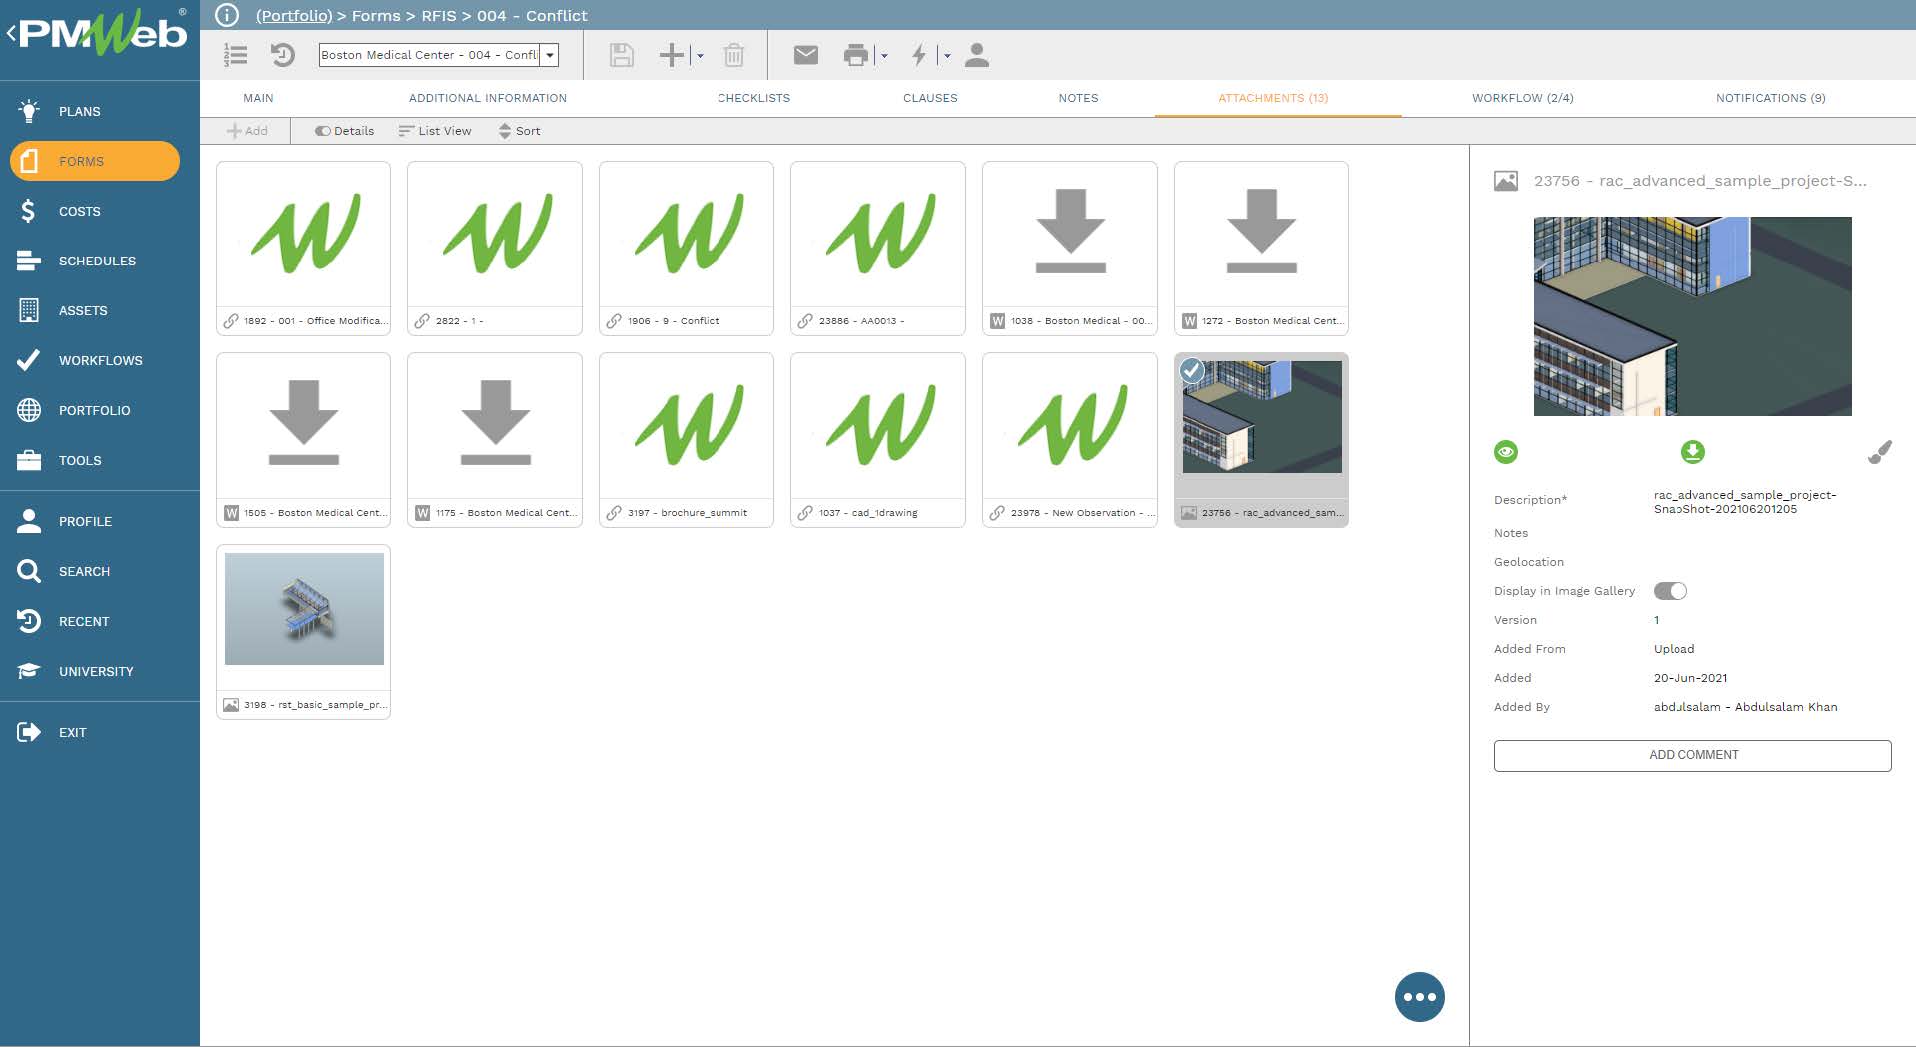Switch to the Main tab
Screen dimensions: 1916x1047
tap(258, 98)
